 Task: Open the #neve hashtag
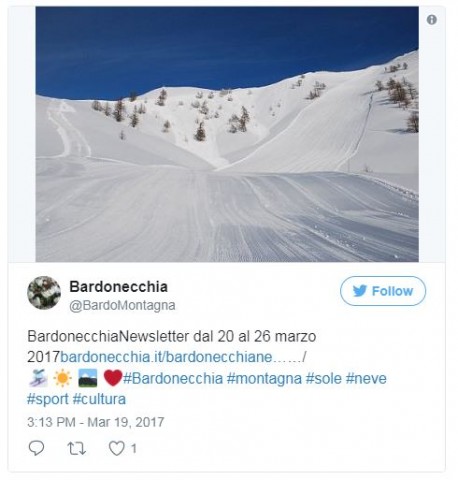click(366, 379)
